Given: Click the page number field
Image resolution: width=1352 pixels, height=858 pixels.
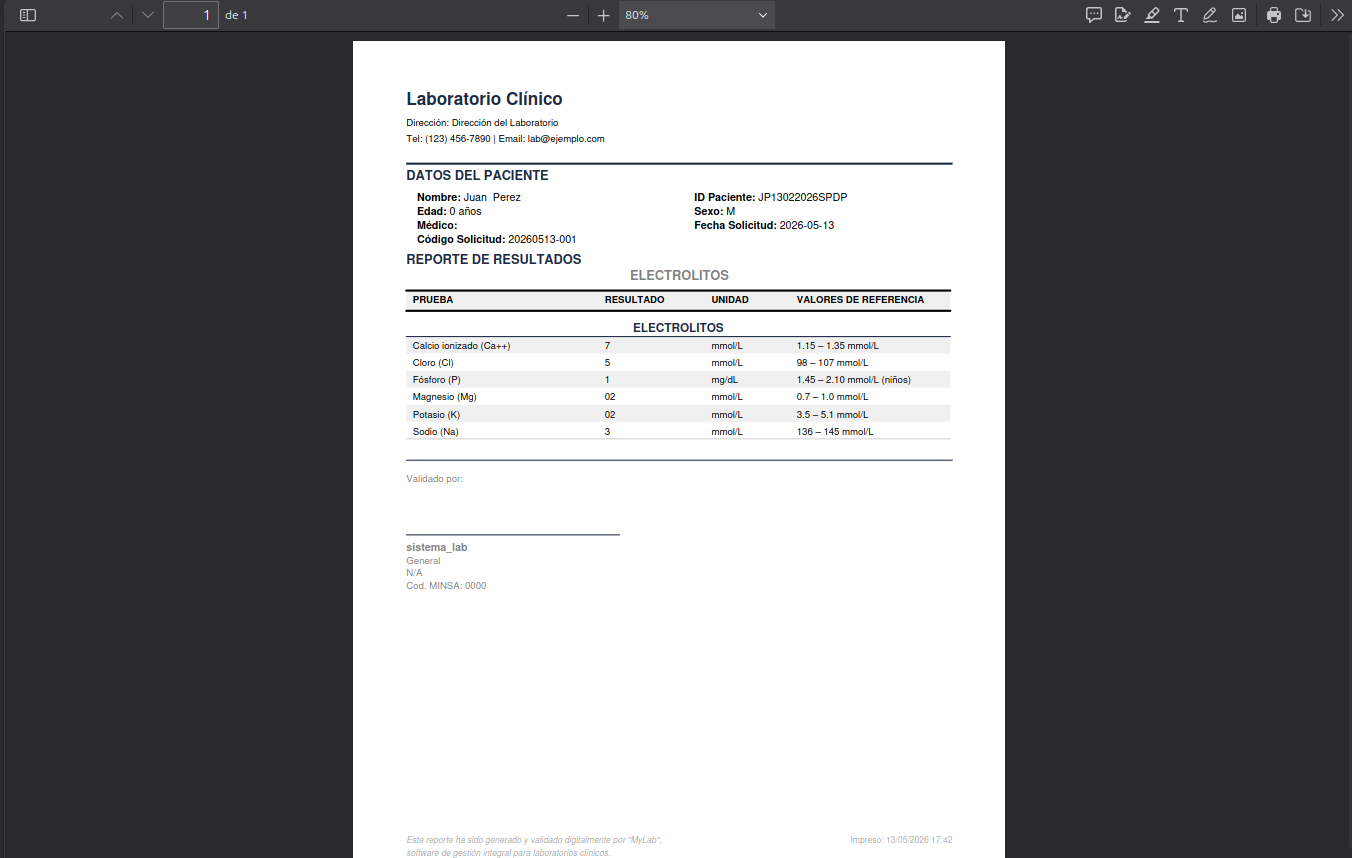Looking at the screenshot, I should (191, 15).
